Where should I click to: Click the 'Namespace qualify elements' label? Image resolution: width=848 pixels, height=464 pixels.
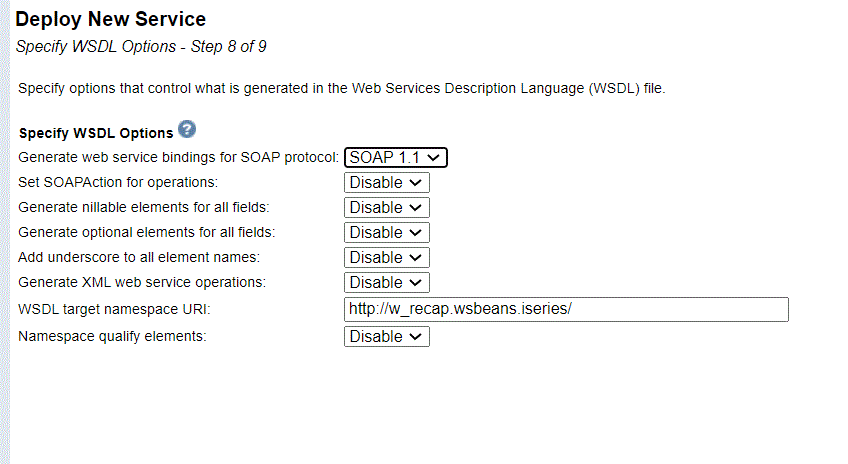[x=112, y=336]
